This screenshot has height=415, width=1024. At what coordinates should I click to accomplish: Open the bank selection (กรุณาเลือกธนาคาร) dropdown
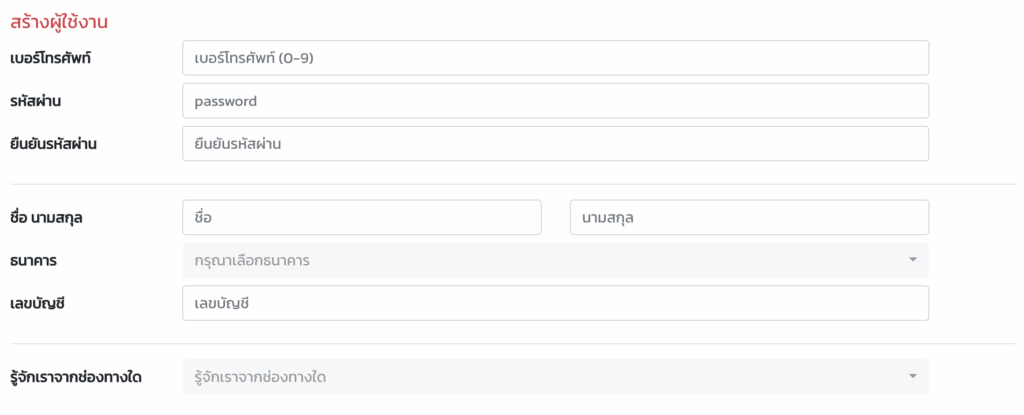[x=540, y=261]
